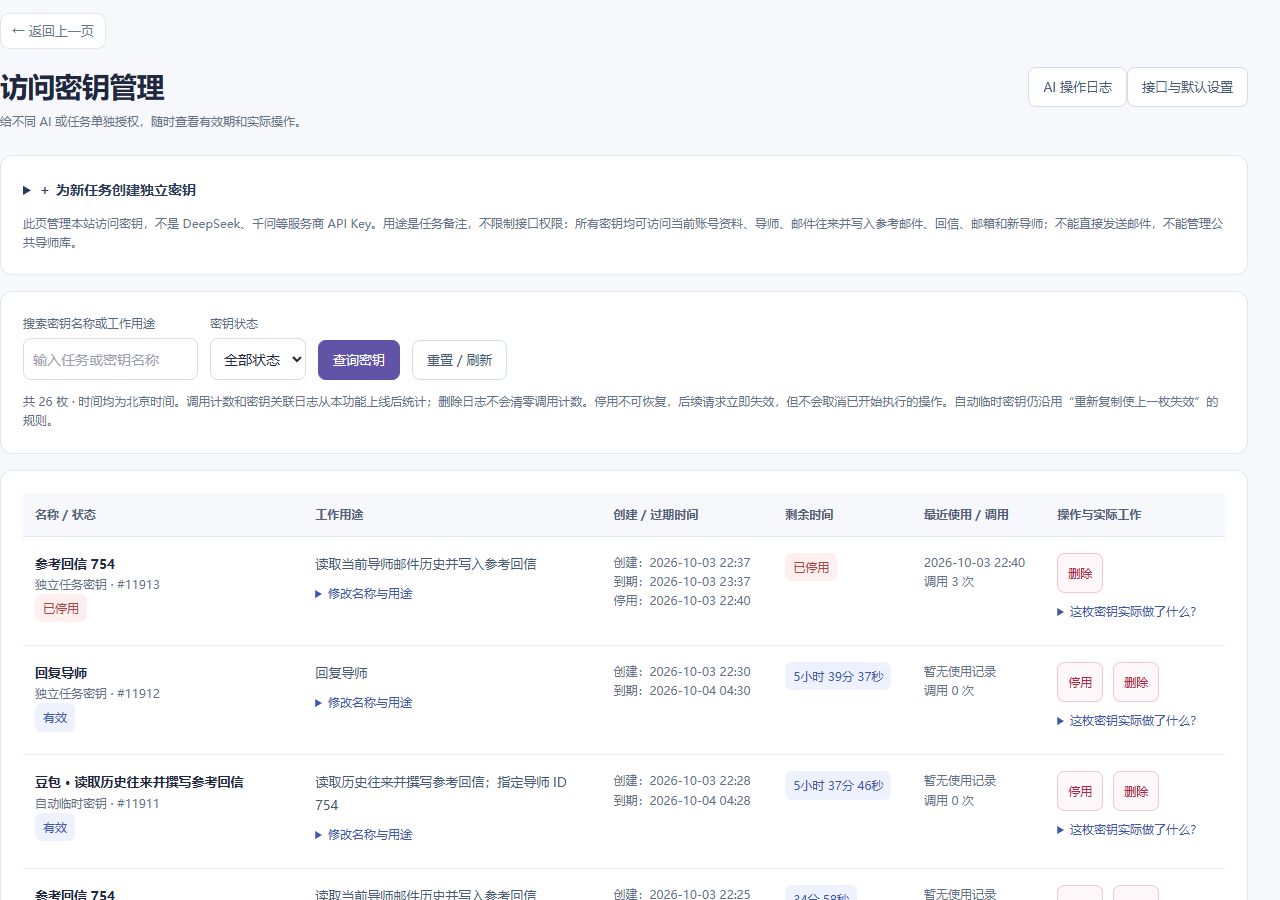Go back via 返回上一页 button
1280x900 pixels.
53,31
